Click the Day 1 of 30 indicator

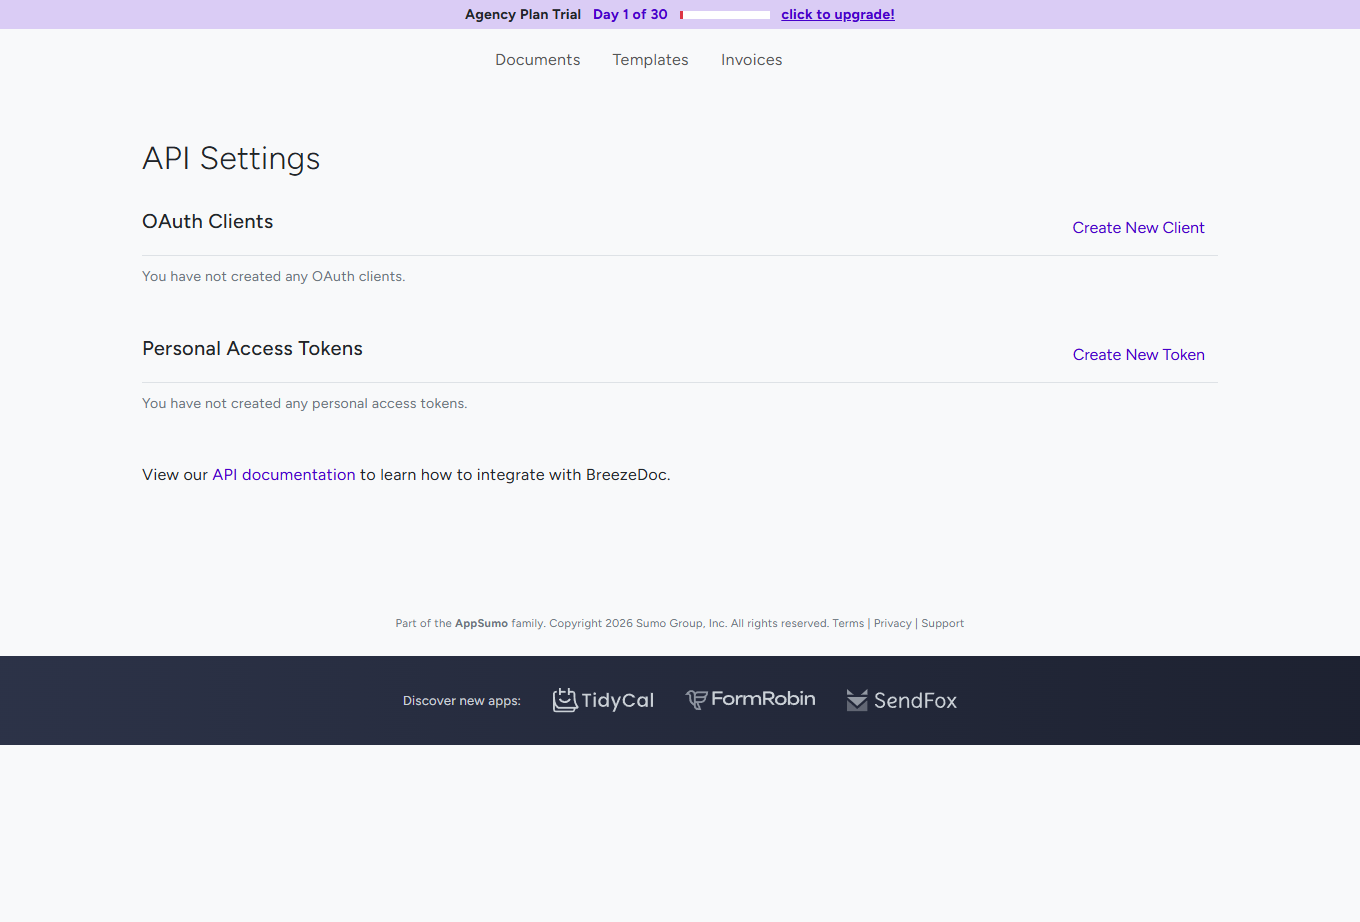(630, 14)
